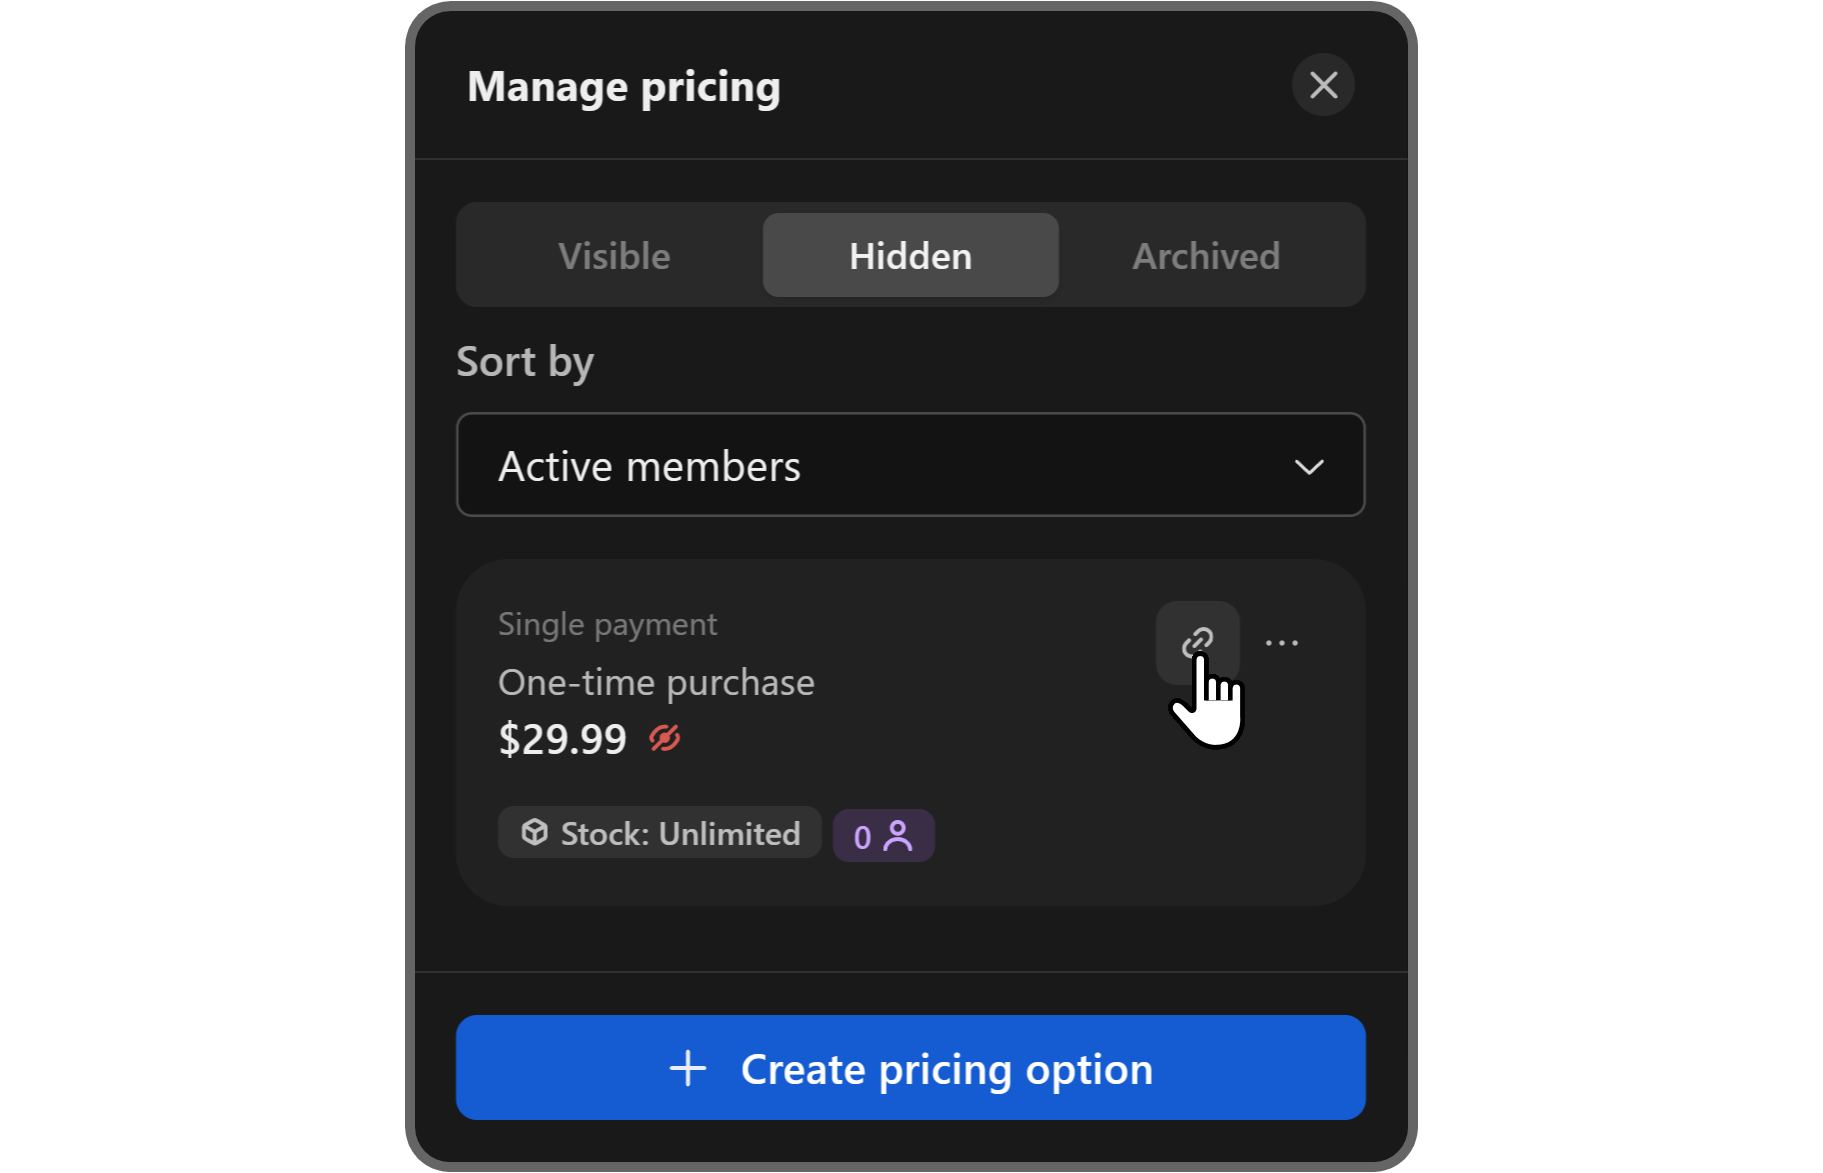Viewport: 1823px width, 1173px height.
Task: Click the red hidden eye icon
Action: click(665, 739)
